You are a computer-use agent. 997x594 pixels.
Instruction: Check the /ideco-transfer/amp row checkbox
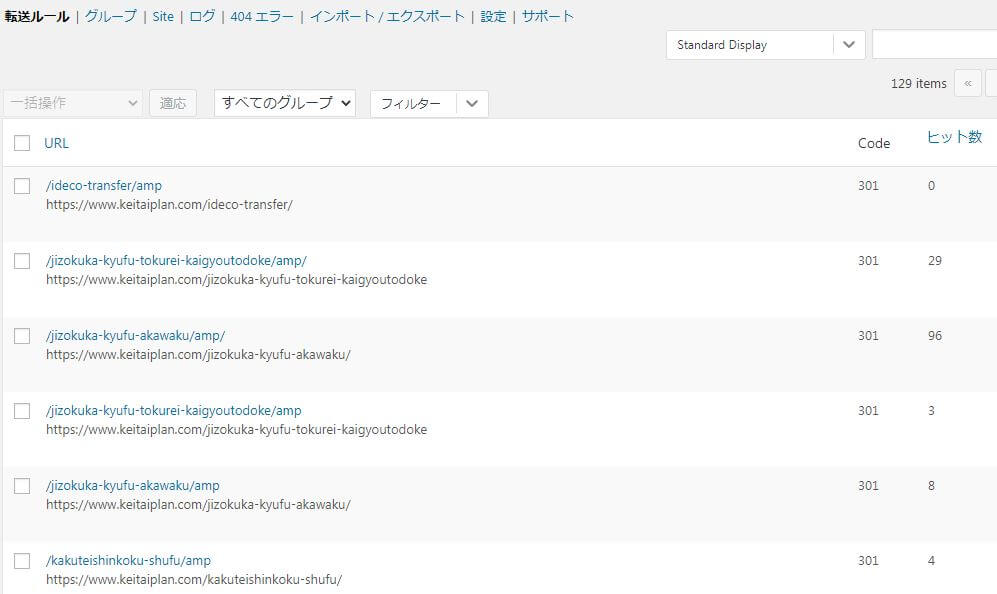tap(22, 186)
